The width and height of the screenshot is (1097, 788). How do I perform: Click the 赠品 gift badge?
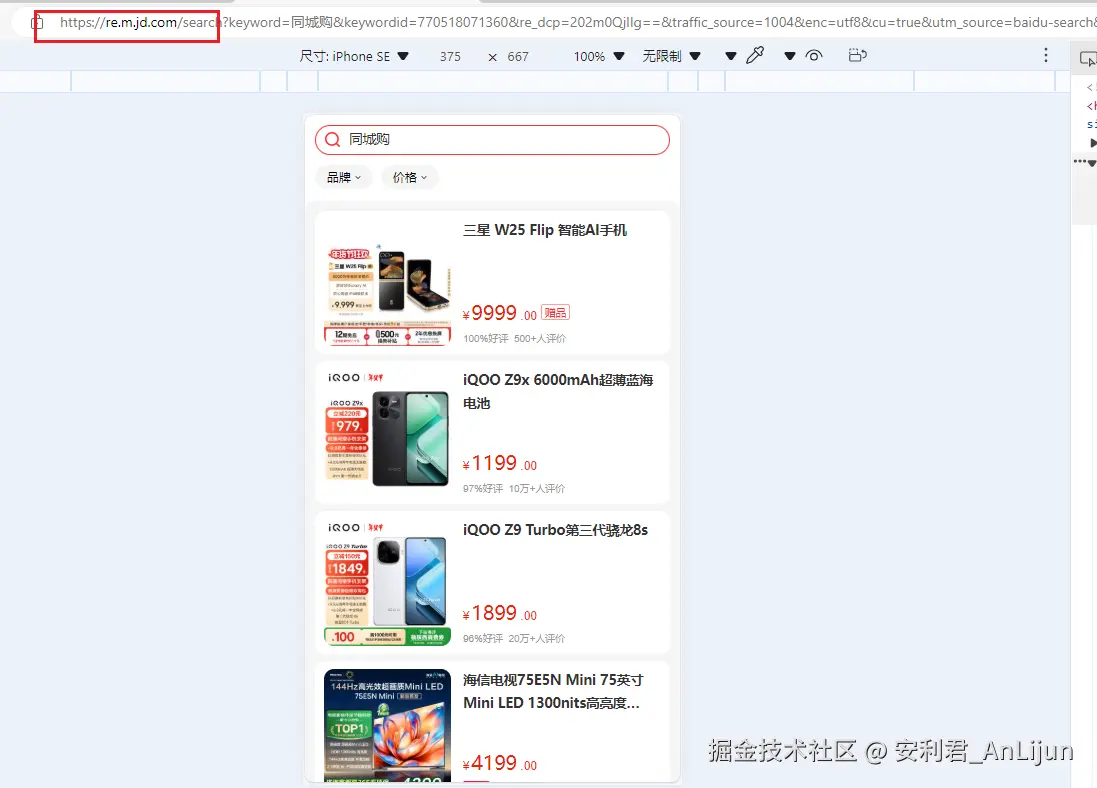[555, 313]
